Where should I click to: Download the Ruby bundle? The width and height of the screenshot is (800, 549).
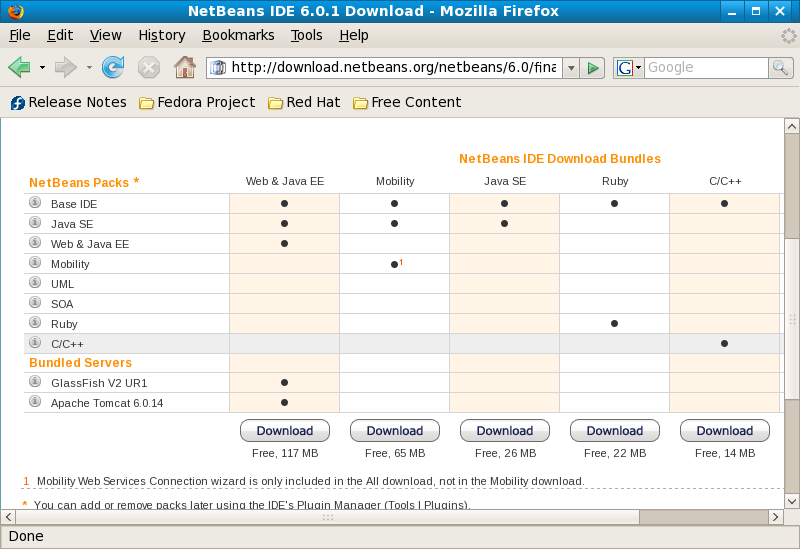tap(615, 431)
